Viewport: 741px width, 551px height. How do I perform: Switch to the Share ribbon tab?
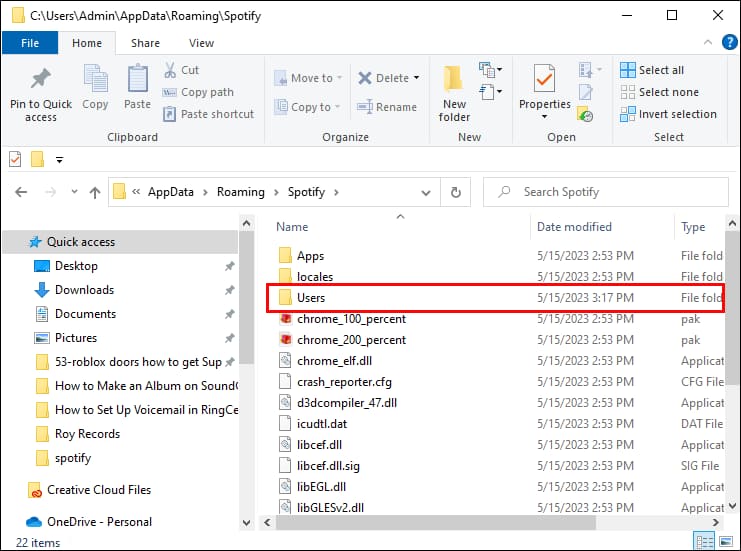coord(145,43)
